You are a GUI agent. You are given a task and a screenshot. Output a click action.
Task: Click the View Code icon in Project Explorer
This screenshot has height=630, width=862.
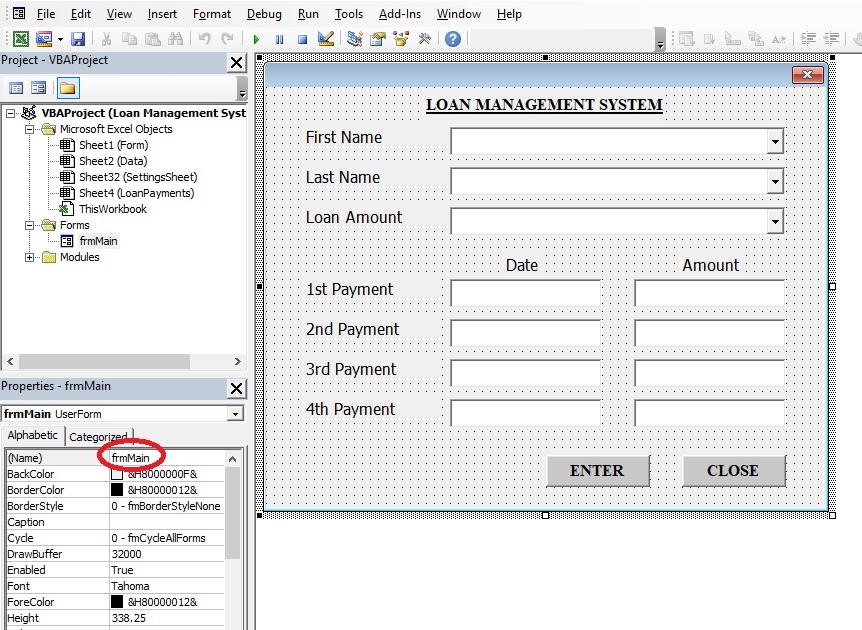coord(17,88)
